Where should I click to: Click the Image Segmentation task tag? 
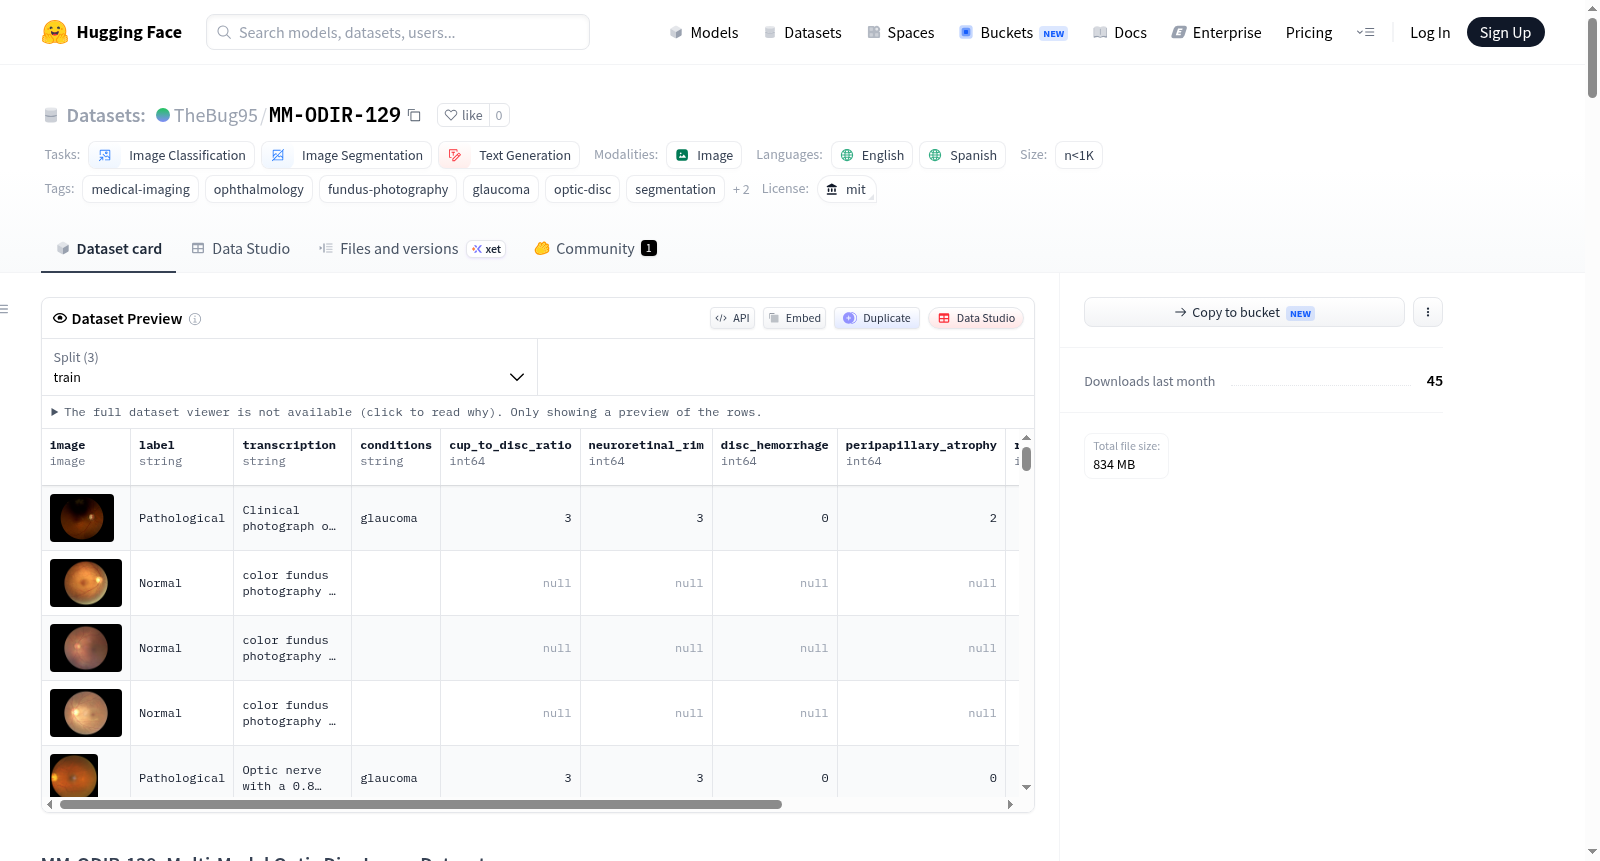click(346, 155)
